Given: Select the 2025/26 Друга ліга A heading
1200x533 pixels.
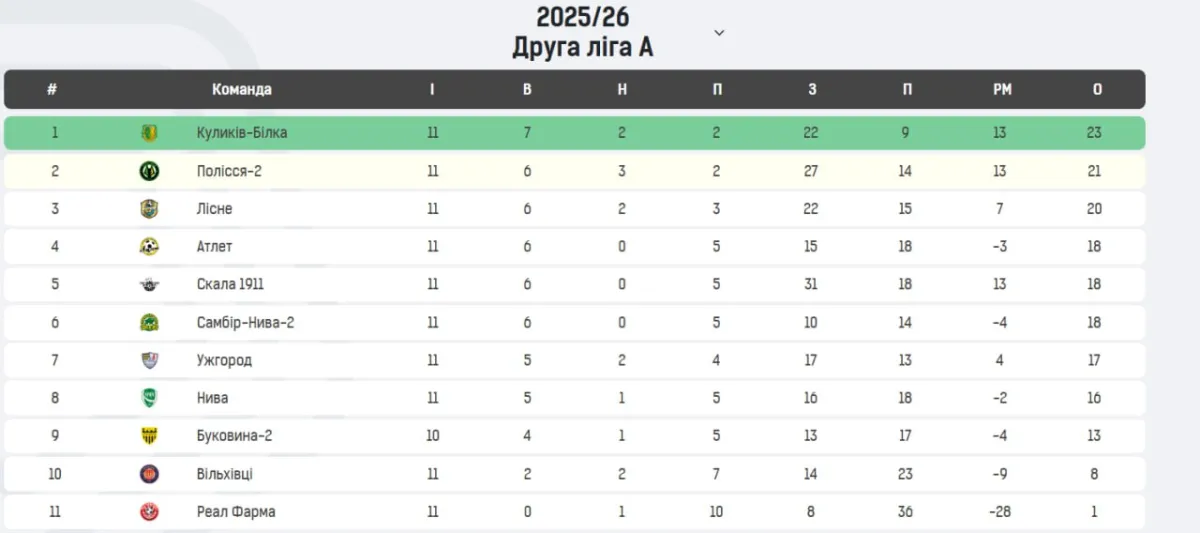Looking at the screenshot, I should [x=583, y=32].
